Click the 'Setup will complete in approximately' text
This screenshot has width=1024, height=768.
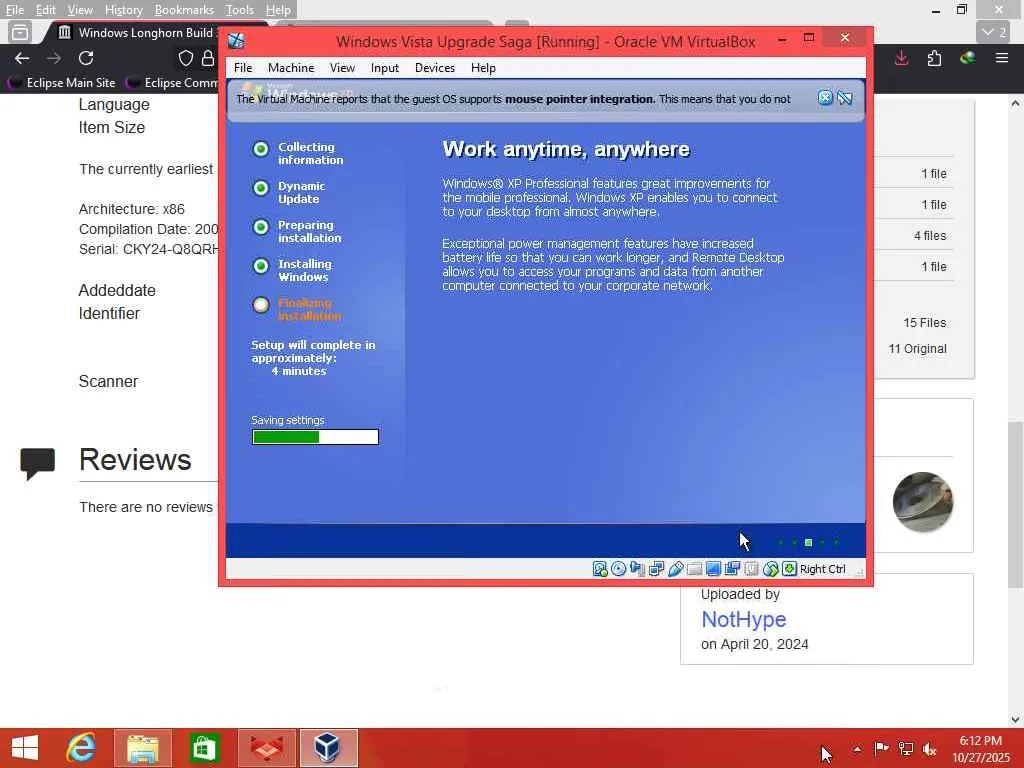313,351
